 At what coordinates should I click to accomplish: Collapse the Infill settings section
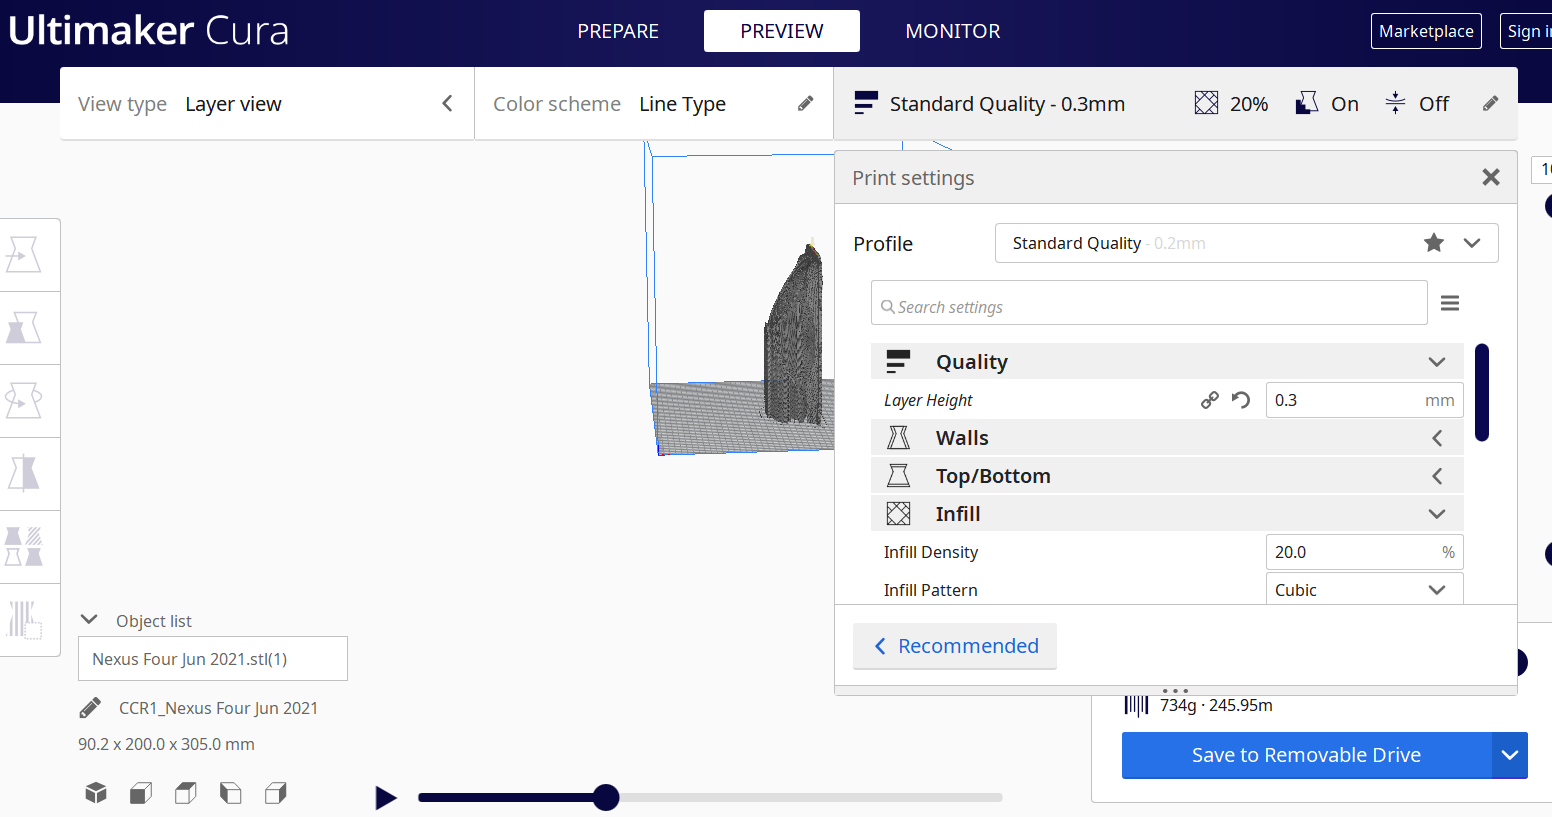[x=1437, y=514]
